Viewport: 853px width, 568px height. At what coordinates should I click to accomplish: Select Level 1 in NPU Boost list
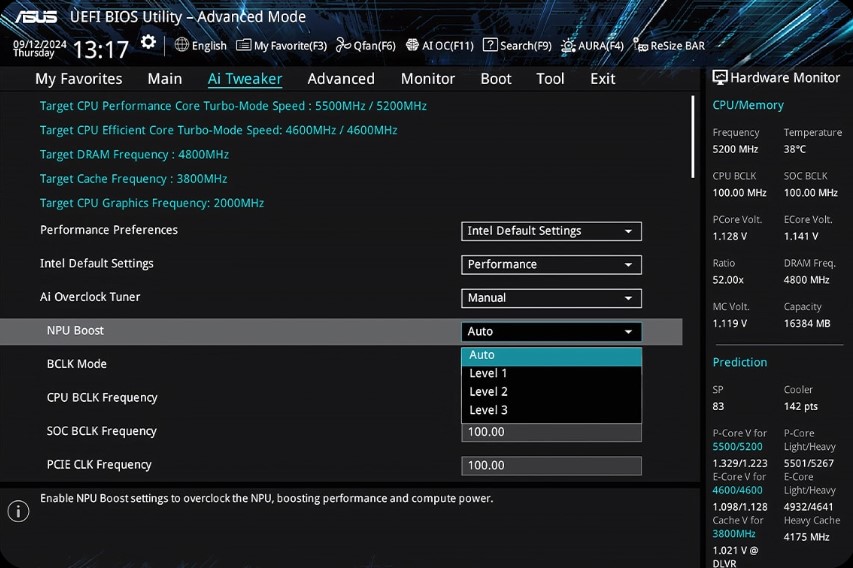click(x=489, y=374)
